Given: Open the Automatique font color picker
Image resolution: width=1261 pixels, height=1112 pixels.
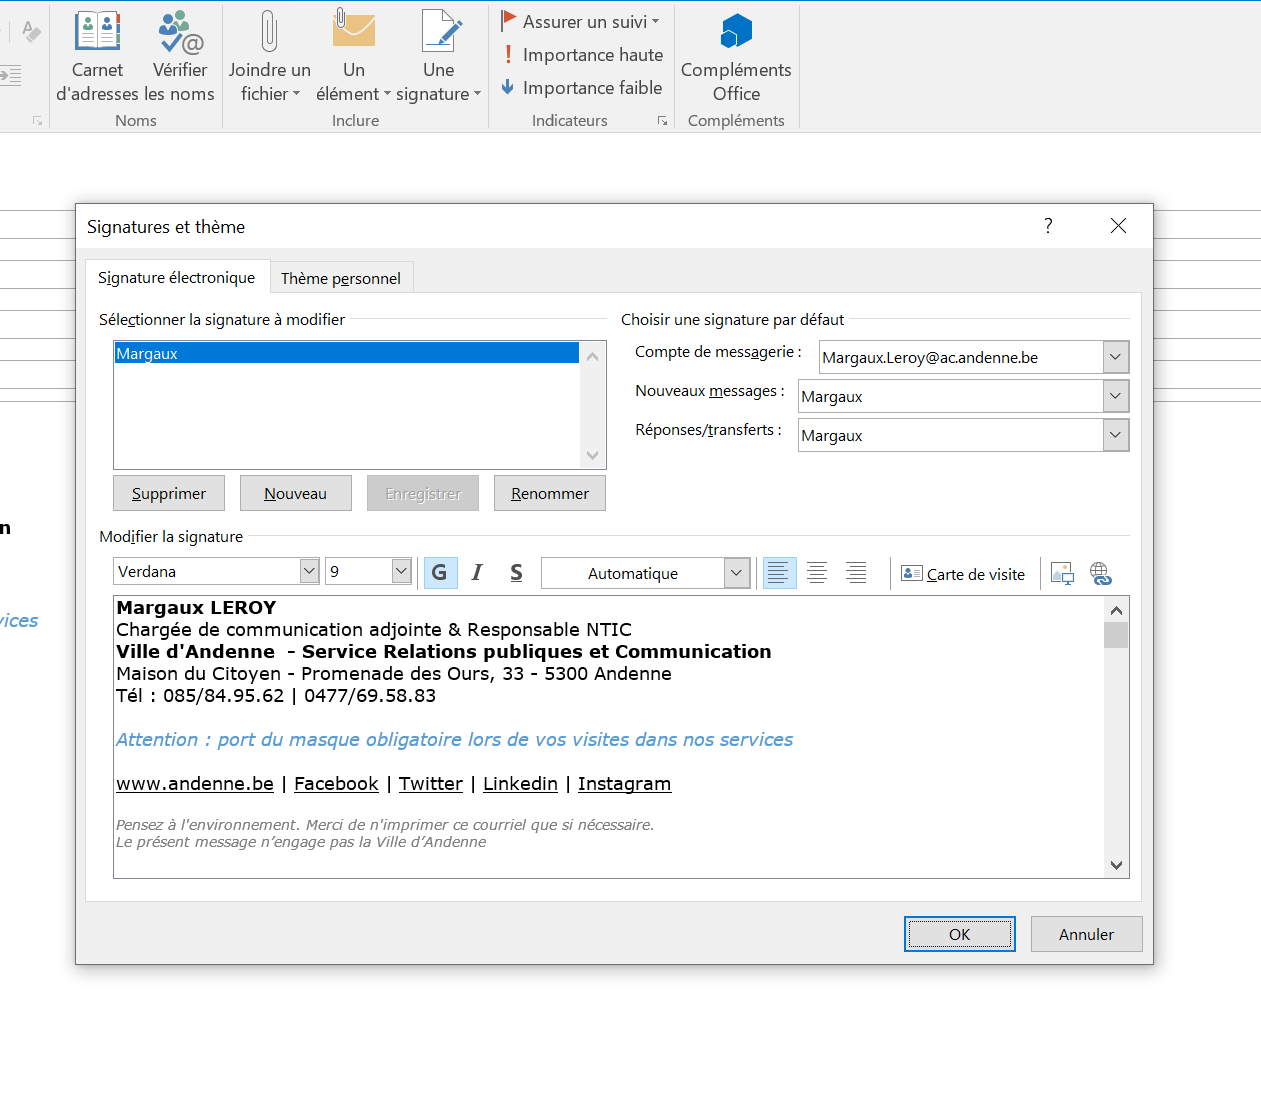Looking at the screenshot, I should [737, 574].
